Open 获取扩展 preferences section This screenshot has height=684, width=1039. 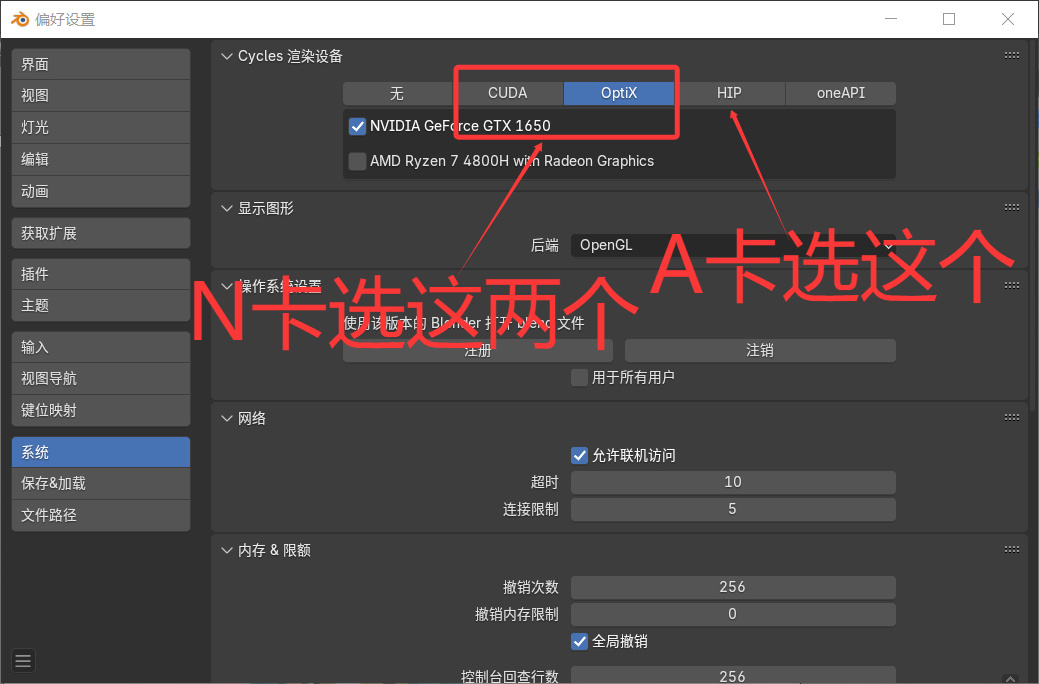tap(101, 233)
